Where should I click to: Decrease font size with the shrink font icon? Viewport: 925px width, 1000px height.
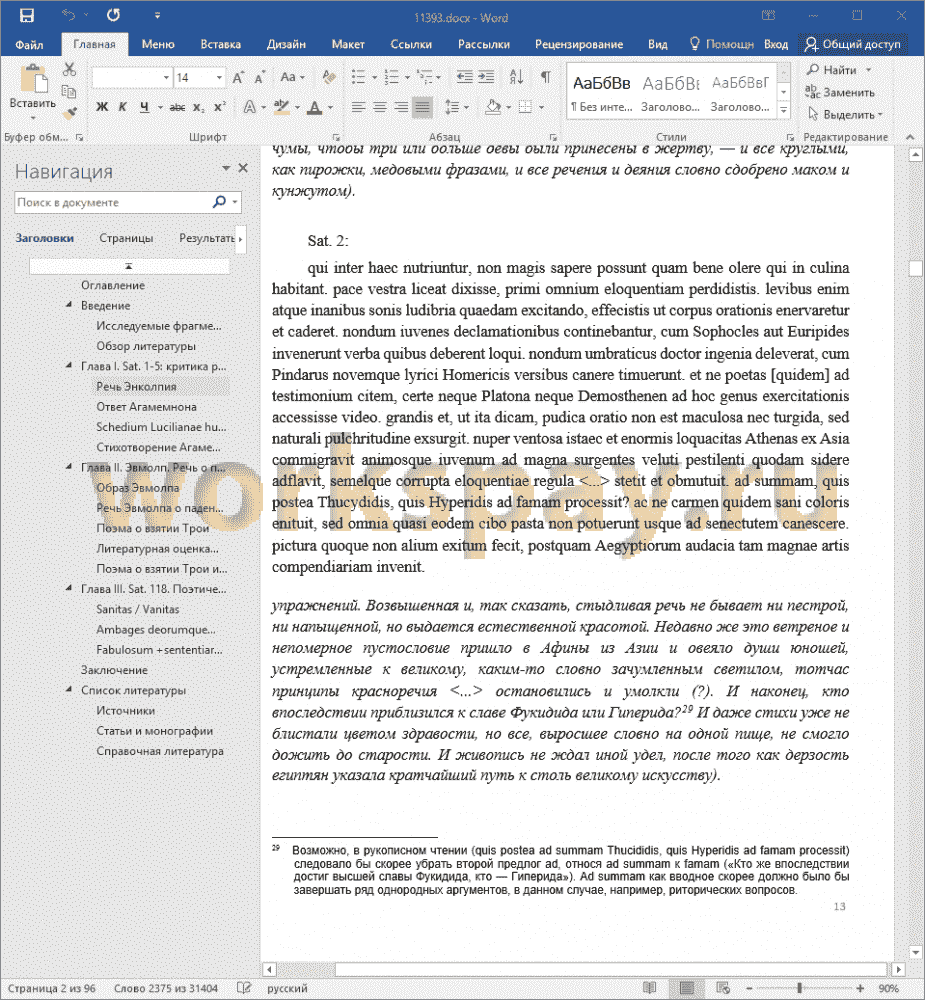[x=259, y=78]
